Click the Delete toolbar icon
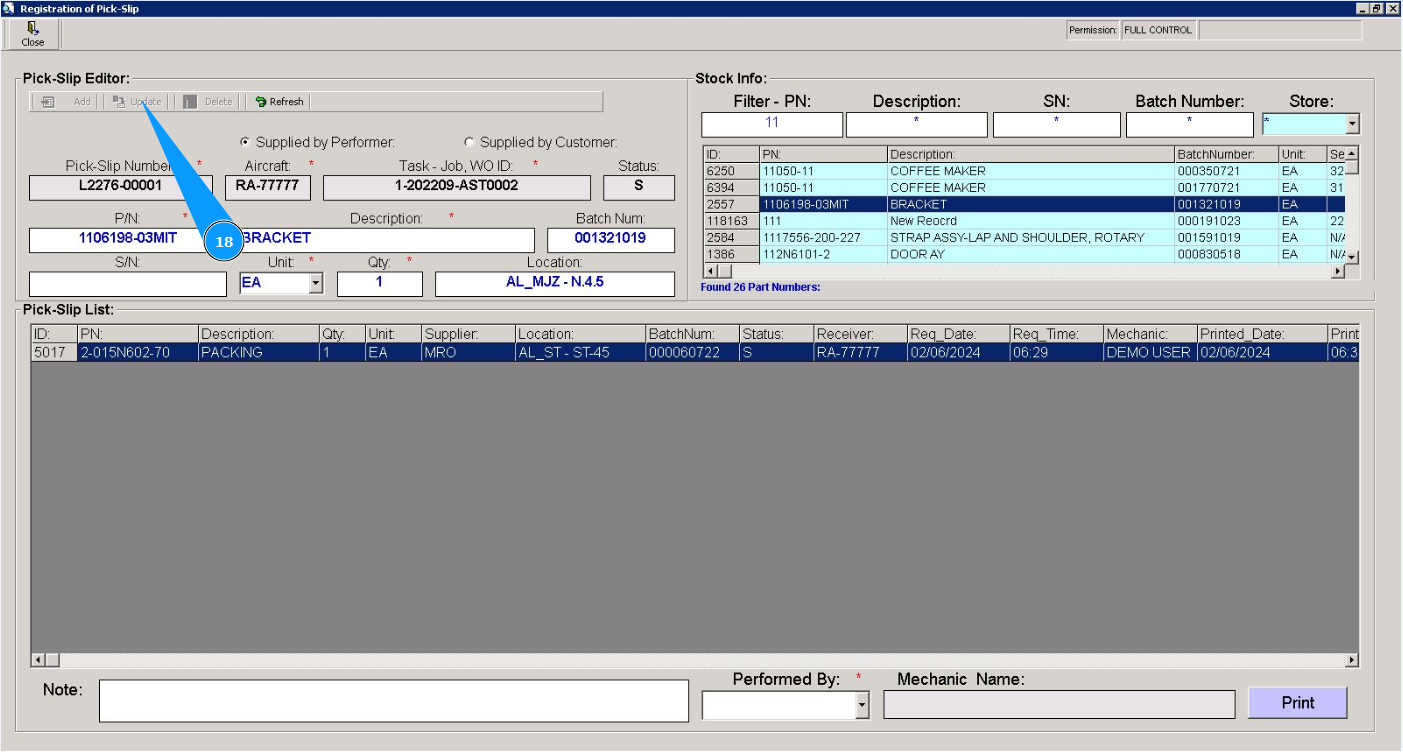The image size is (1403, 754). point(190,102)
